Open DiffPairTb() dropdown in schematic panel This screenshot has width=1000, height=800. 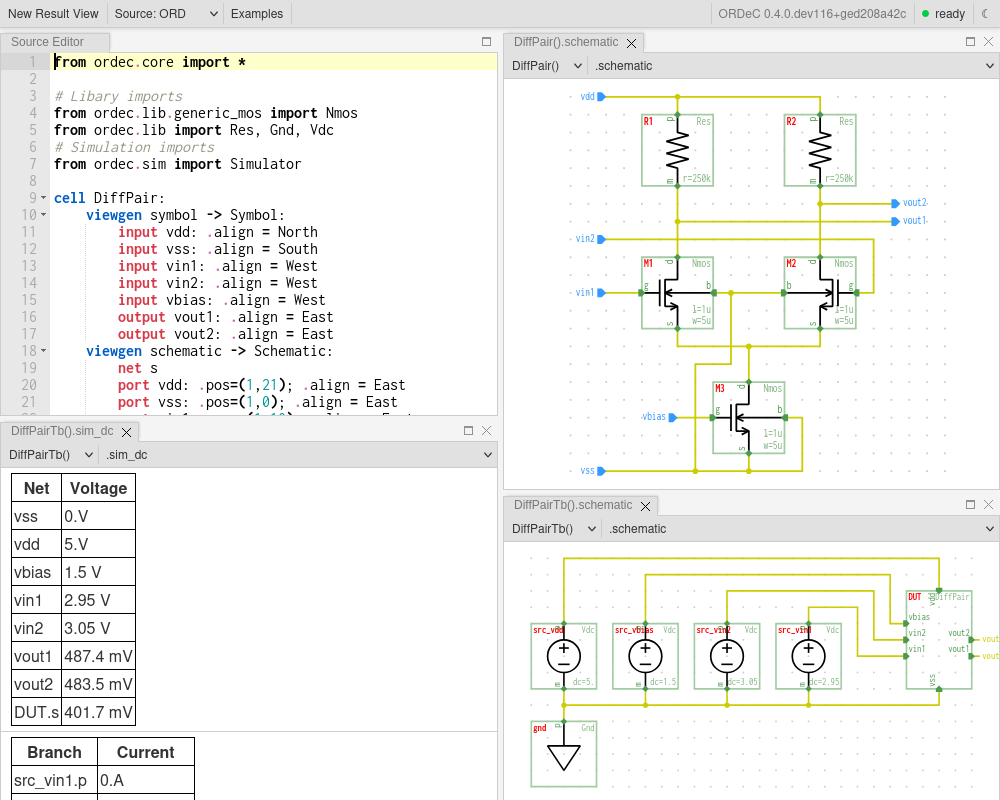point(554,529)
